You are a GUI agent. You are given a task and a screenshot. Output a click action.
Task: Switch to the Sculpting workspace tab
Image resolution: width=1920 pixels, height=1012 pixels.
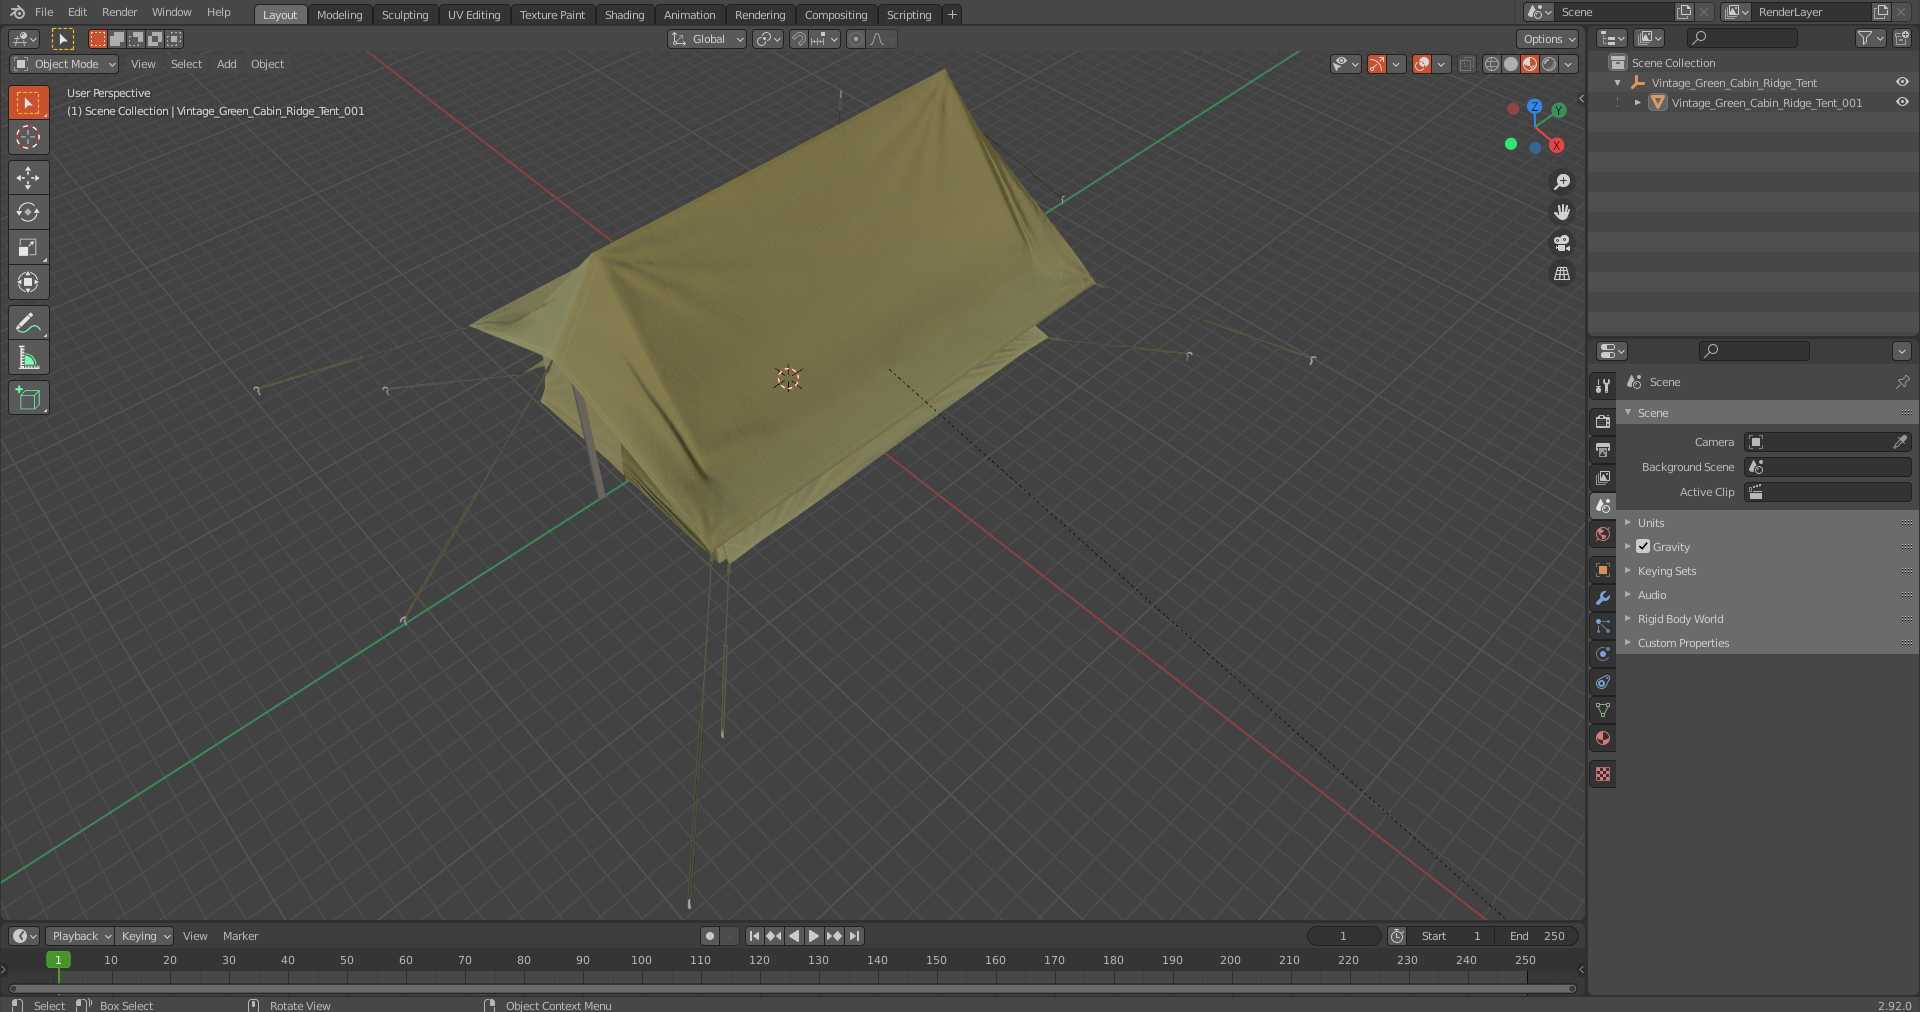coord(405,15)
